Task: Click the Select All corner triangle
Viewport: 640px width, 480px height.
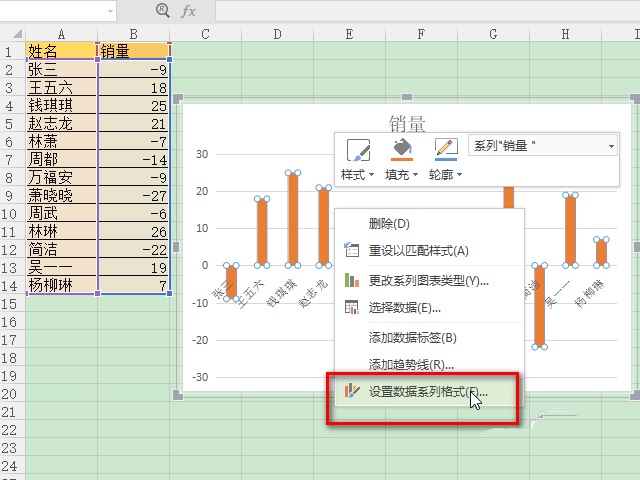Action: (10, 35)
